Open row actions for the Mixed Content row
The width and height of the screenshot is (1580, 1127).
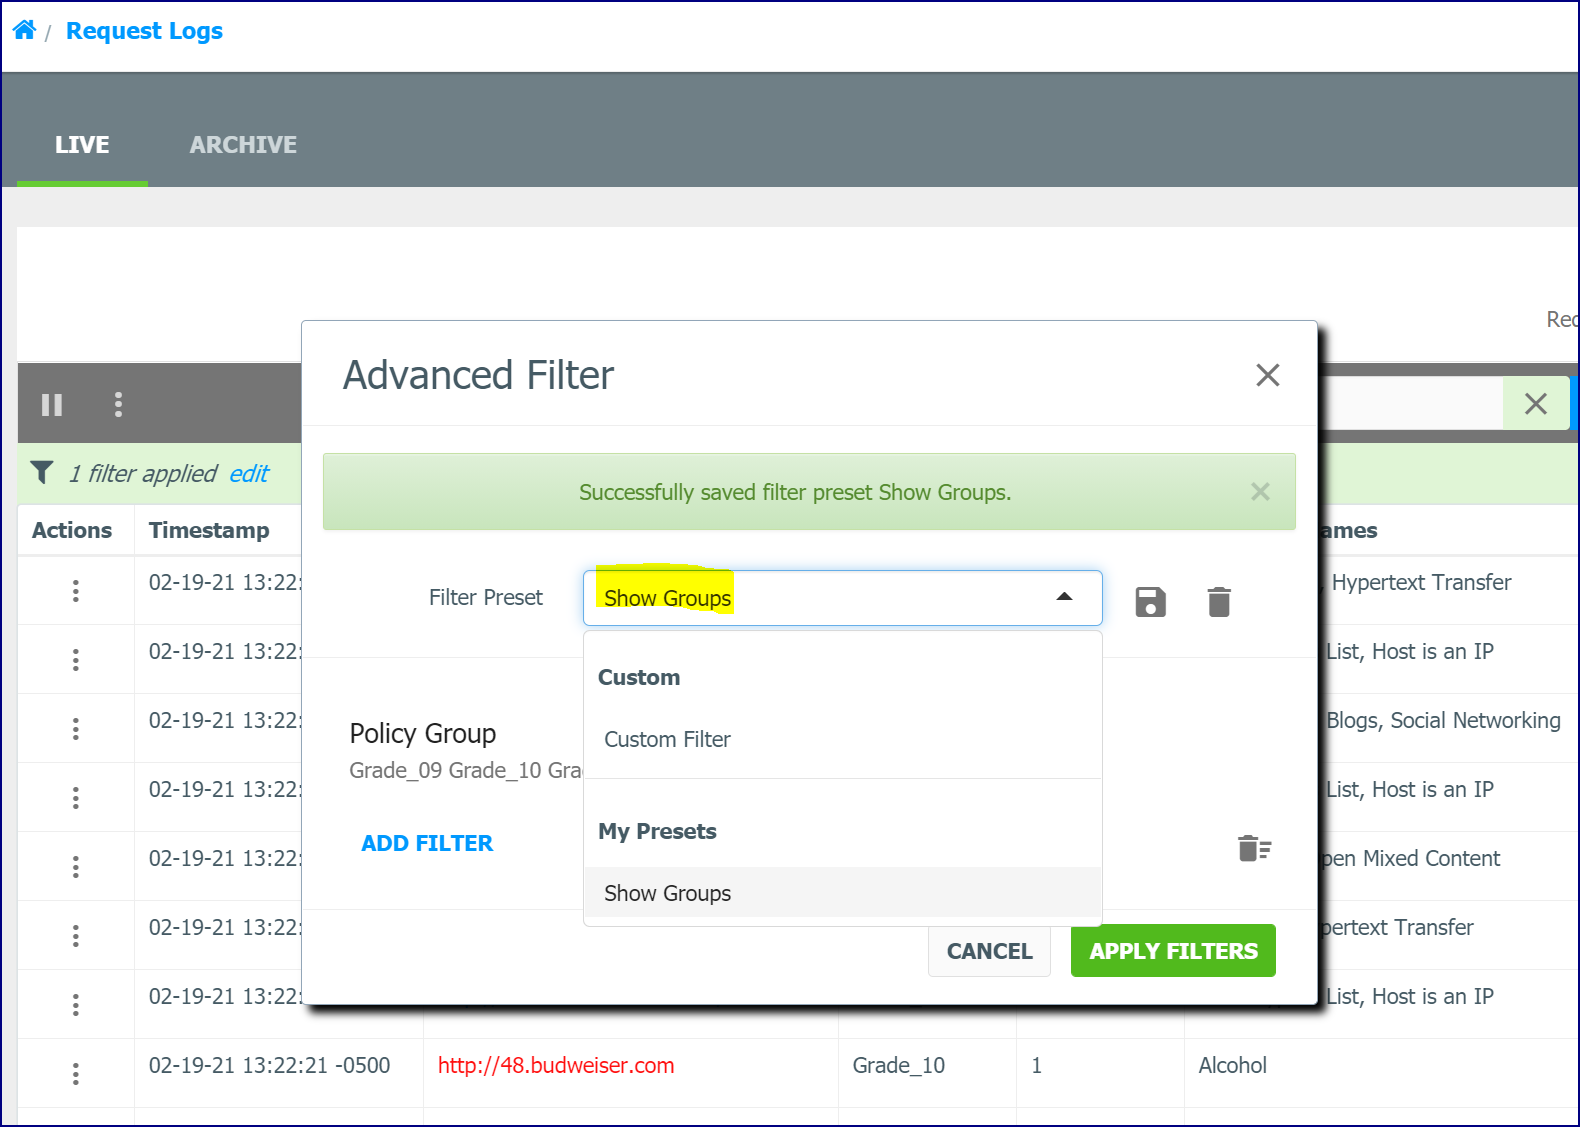click(x=76, y=866)
